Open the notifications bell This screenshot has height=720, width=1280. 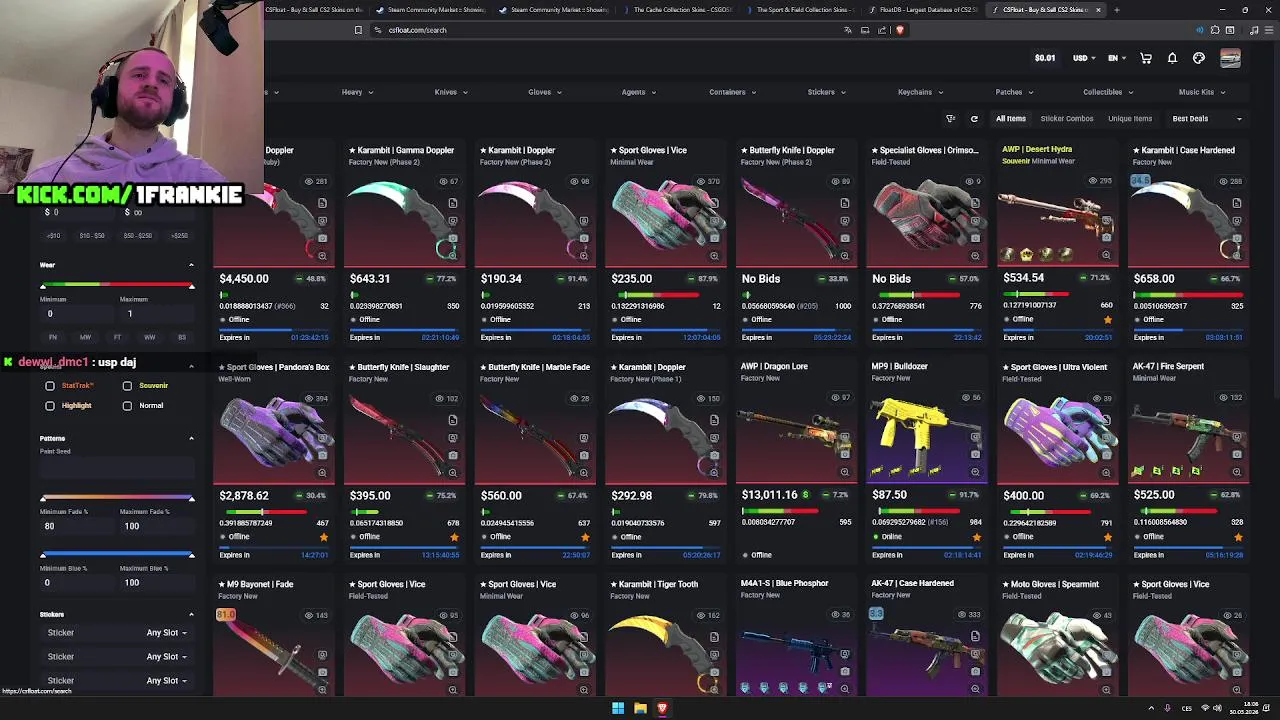1172,58
